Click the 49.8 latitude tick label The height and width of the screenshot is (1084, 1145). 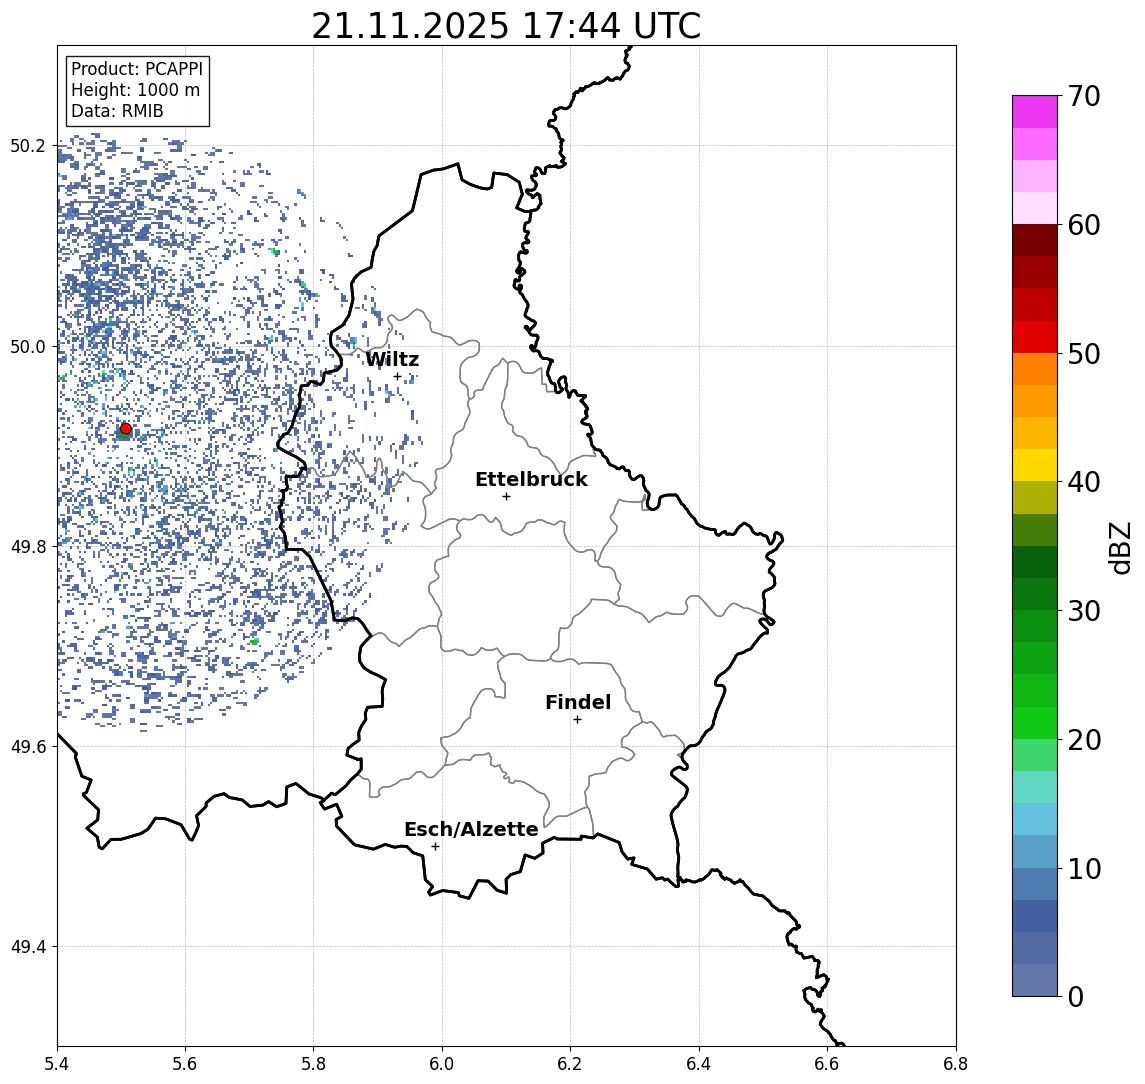pyautogui.click(x=28, y=546)
